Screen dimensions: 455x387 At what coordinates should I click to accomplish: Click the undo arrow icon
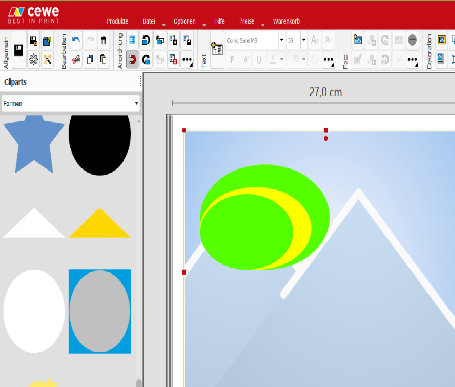point(76,40)
